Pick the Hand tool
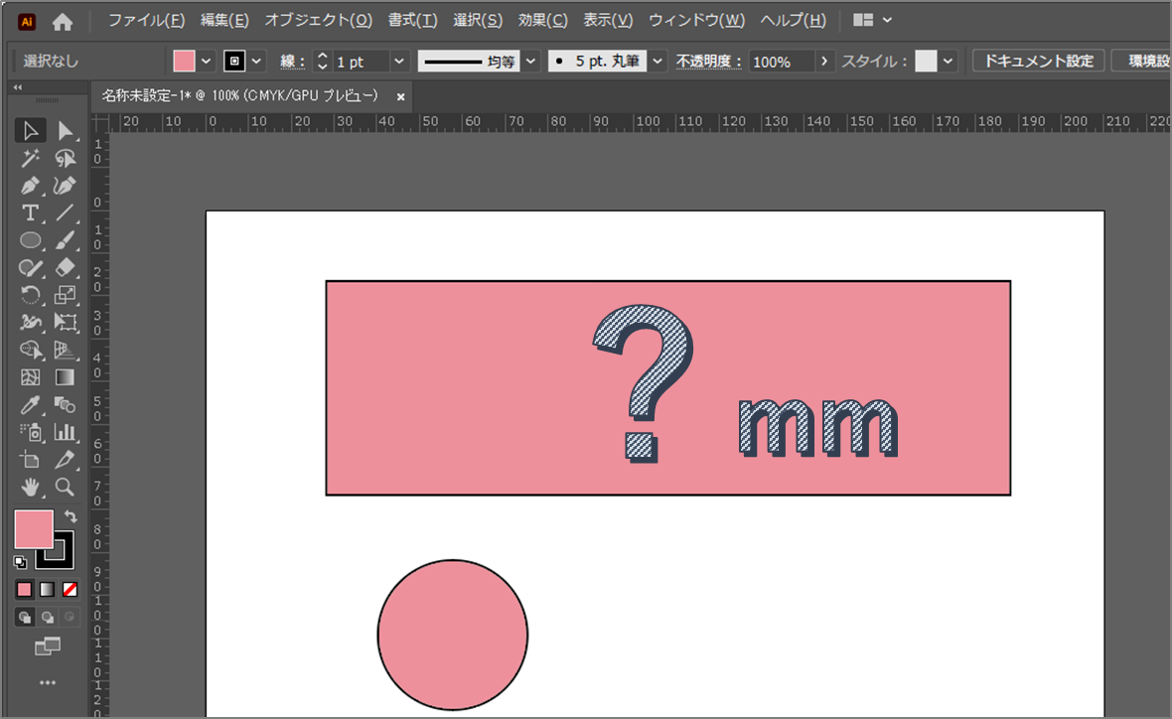Viewport: 1172px width, 719px height. click(30, 487)
